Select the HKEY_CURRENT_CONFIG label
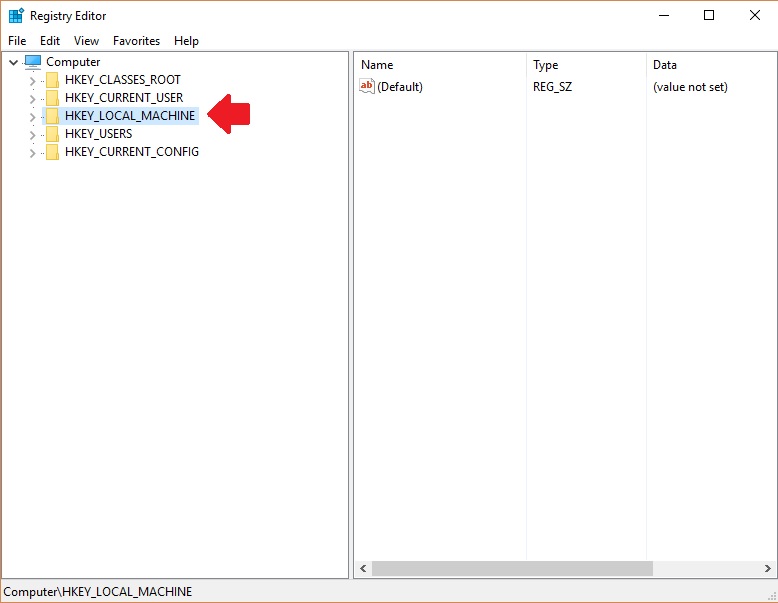The height and width of the screenshot is (603, 778). (x=132, y=152)
